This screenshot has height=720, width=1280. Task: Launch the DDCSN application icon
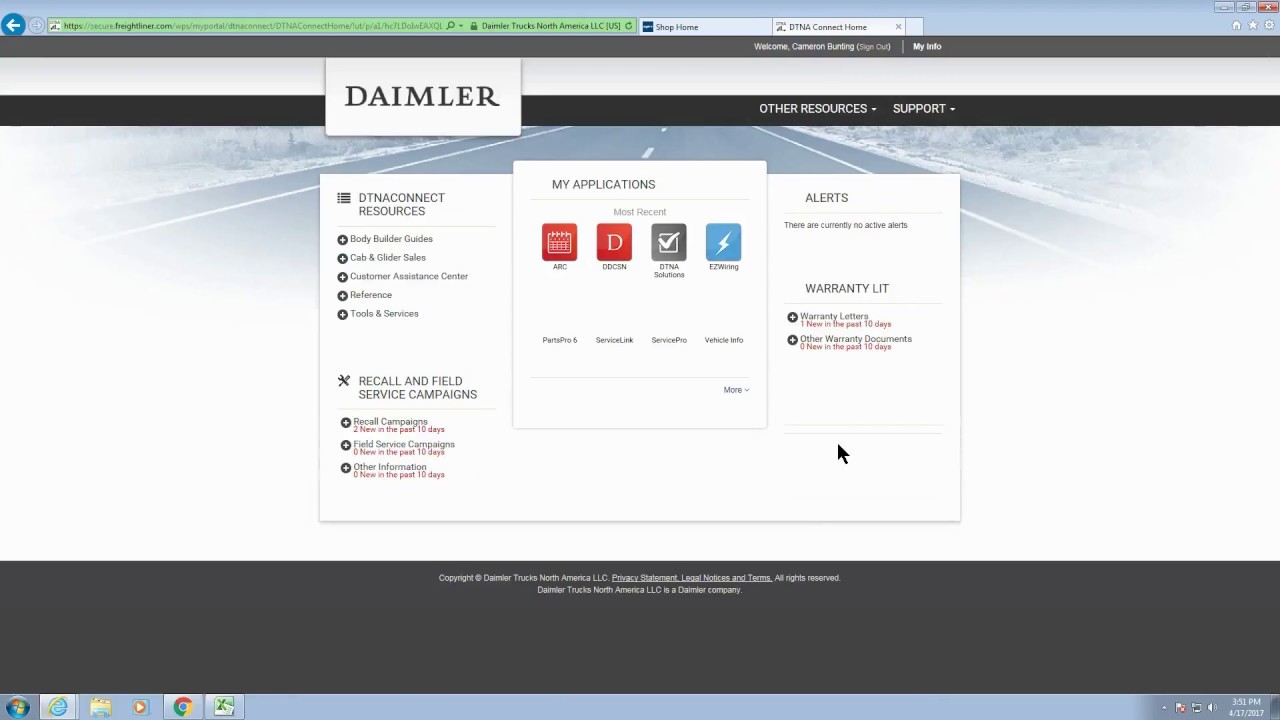point(614,242)
